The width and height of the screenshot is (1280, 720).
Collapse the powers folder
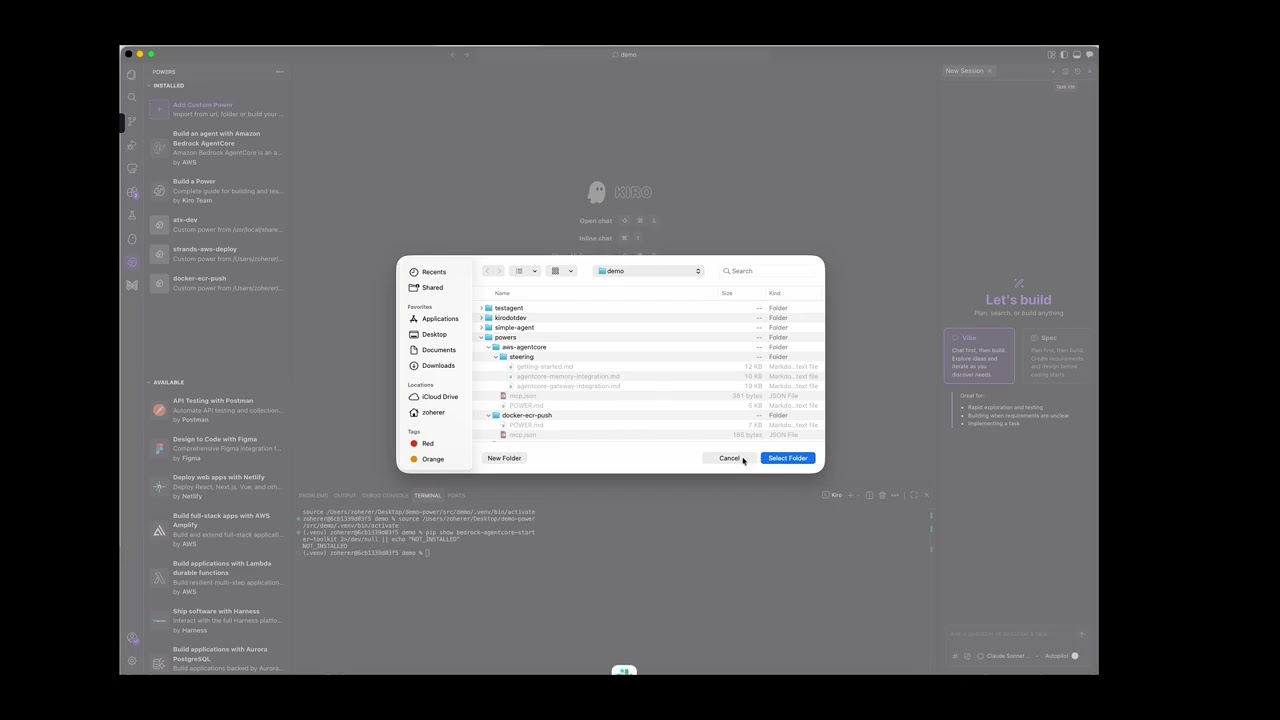[481, 338]
